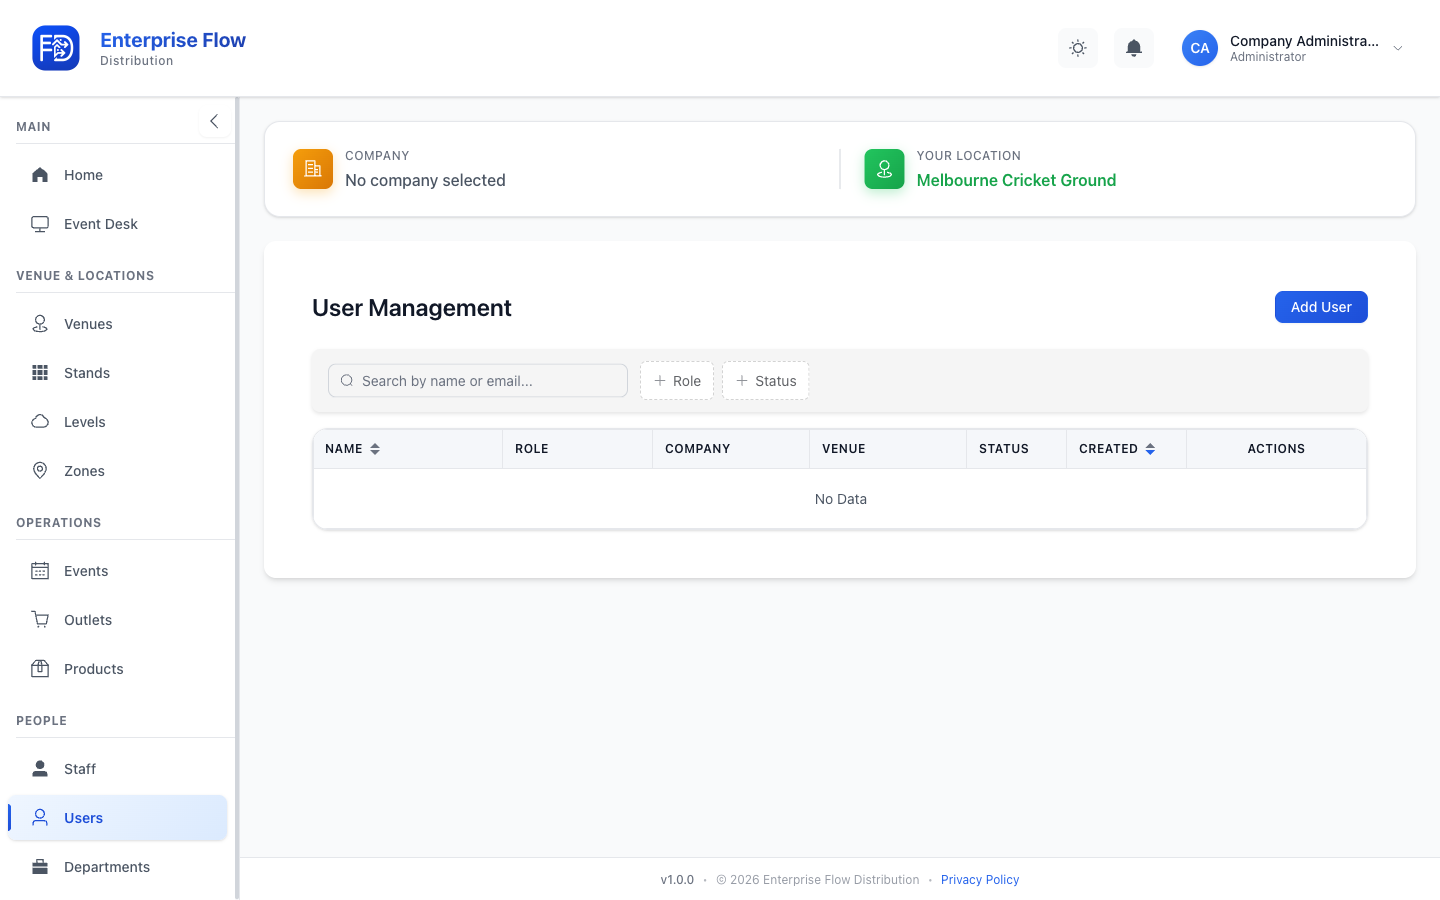Image resolution: width=1440 pixels, height=900 pixels.
Task: Click the Departments briefcase icon
Action: click(40, 867)
